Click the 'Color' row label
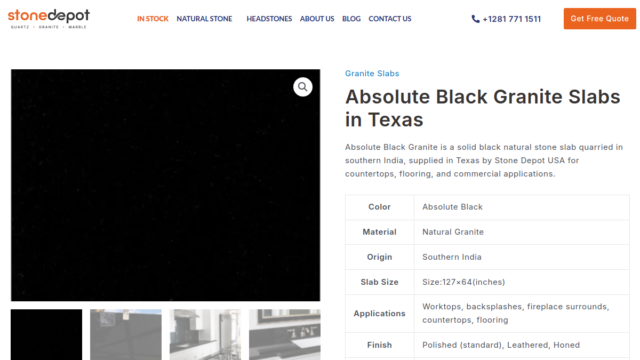640x360 pixels. pyautogui.click(x=379, y=207)
